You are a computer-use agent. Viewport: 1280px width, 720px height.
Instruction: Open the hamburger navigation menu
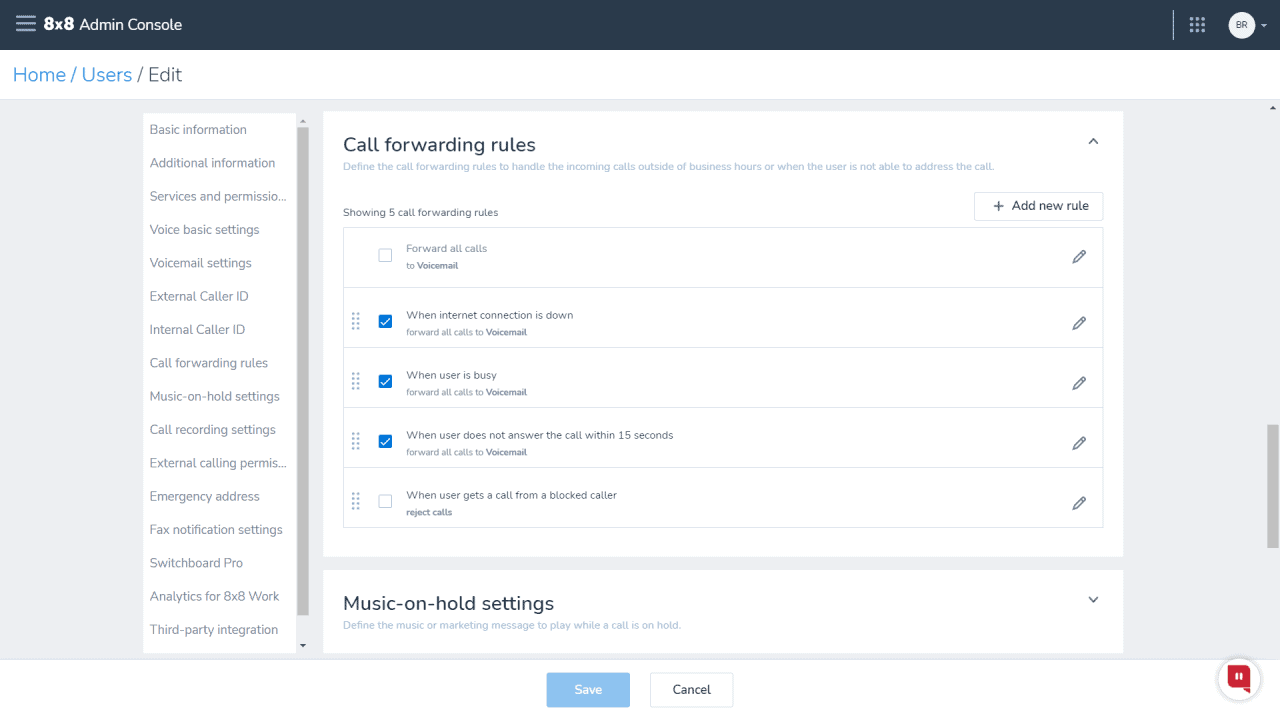point(26,24)
